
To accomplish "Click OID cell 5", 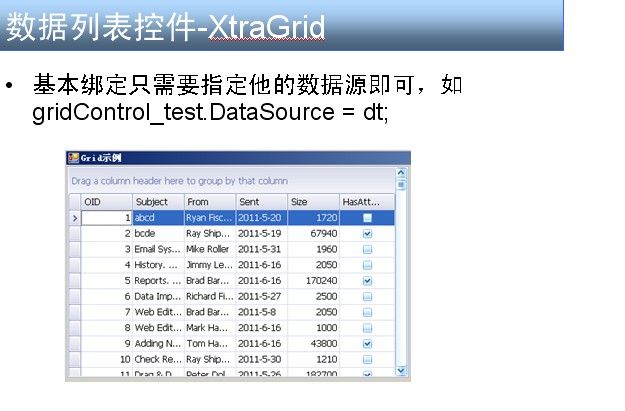I will 106,281.
